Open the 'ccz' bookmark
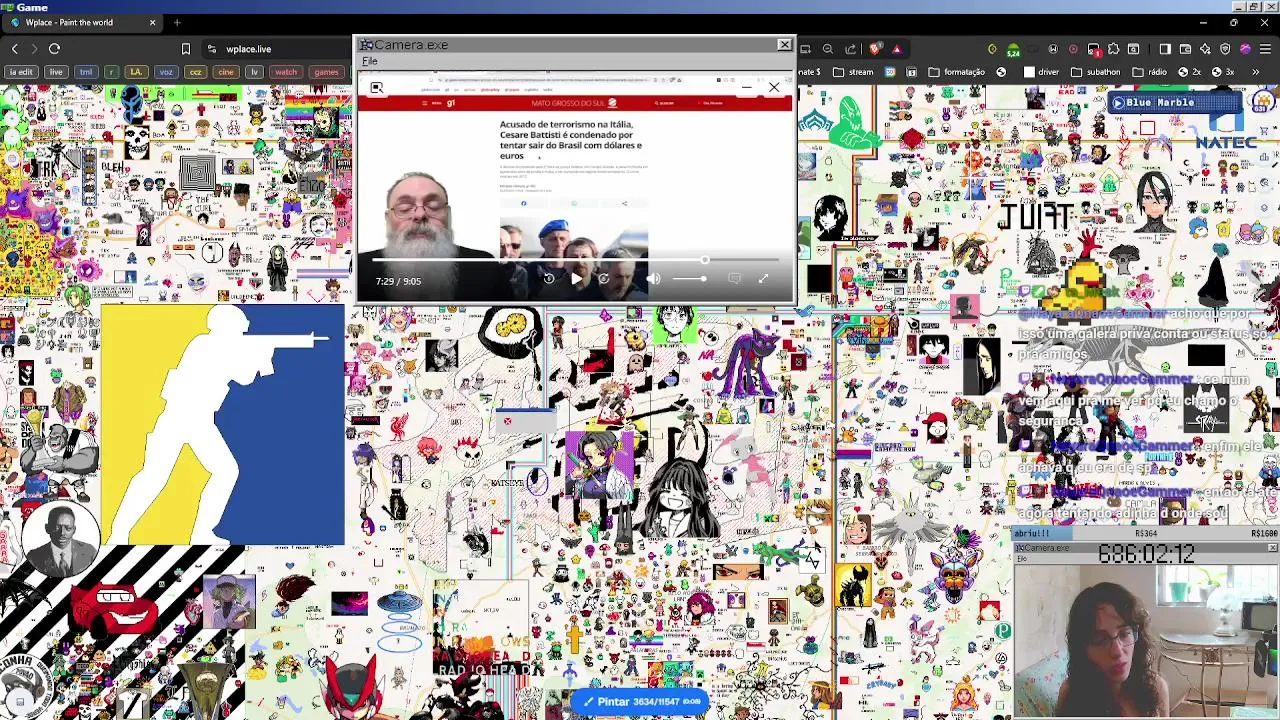This screenshot has width=1280, height=720. [x=196, y=72]
